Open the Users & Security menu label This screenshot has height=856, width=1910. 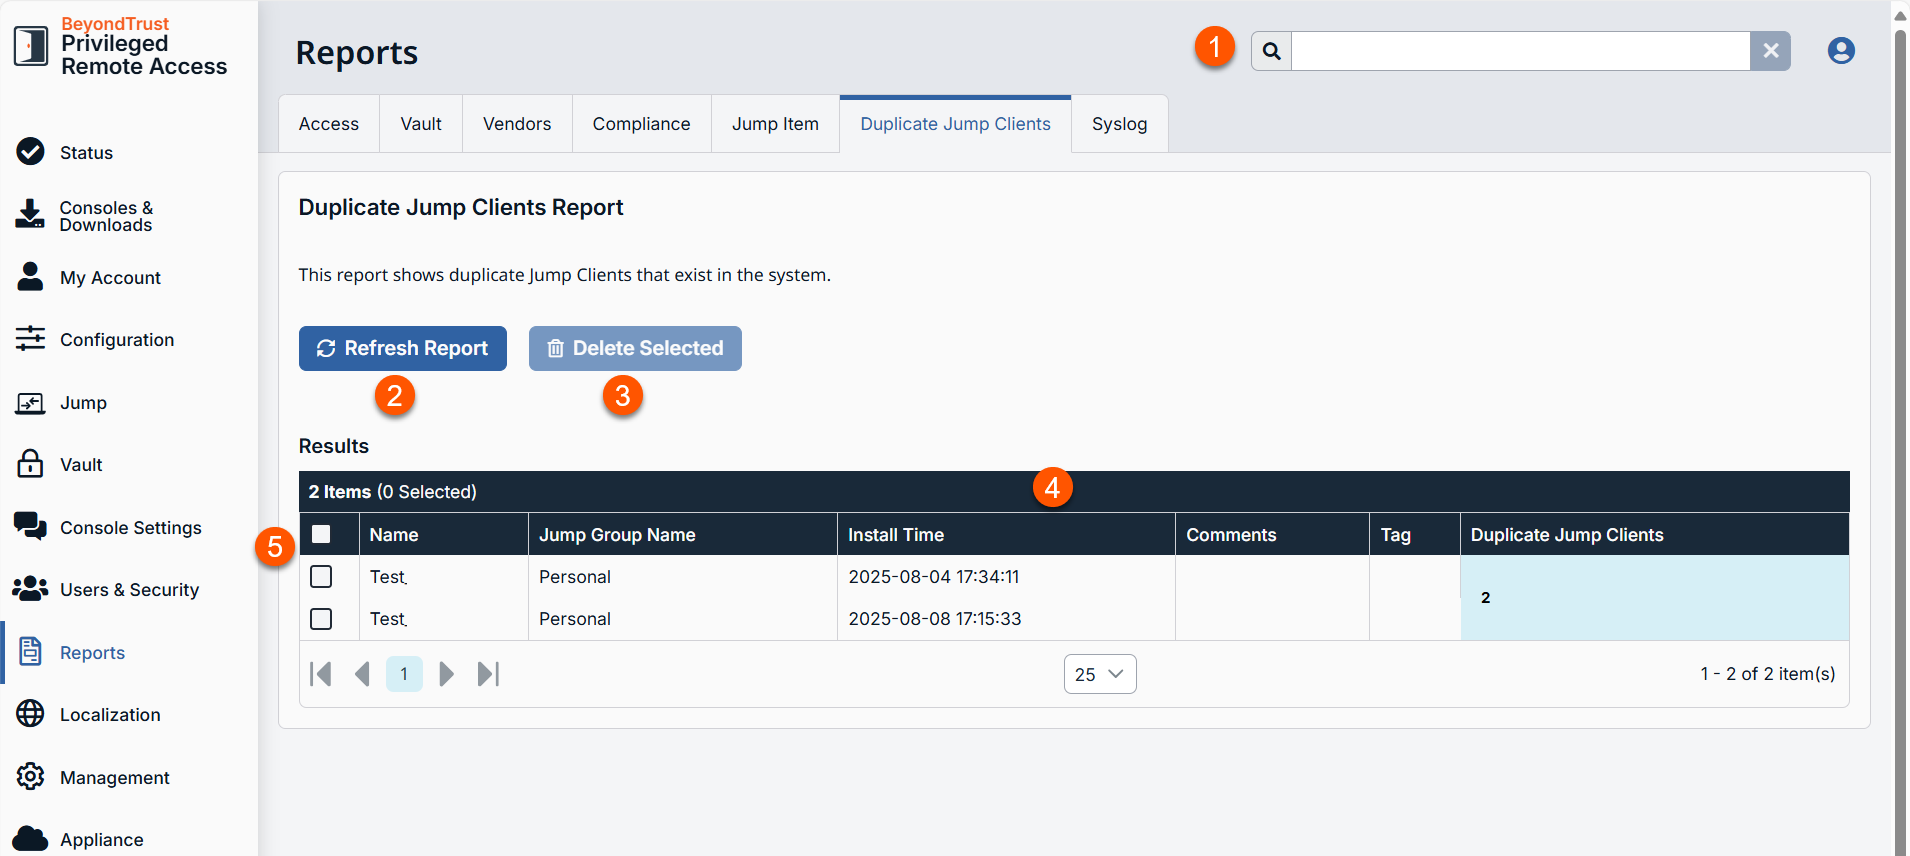pos(129,590)
